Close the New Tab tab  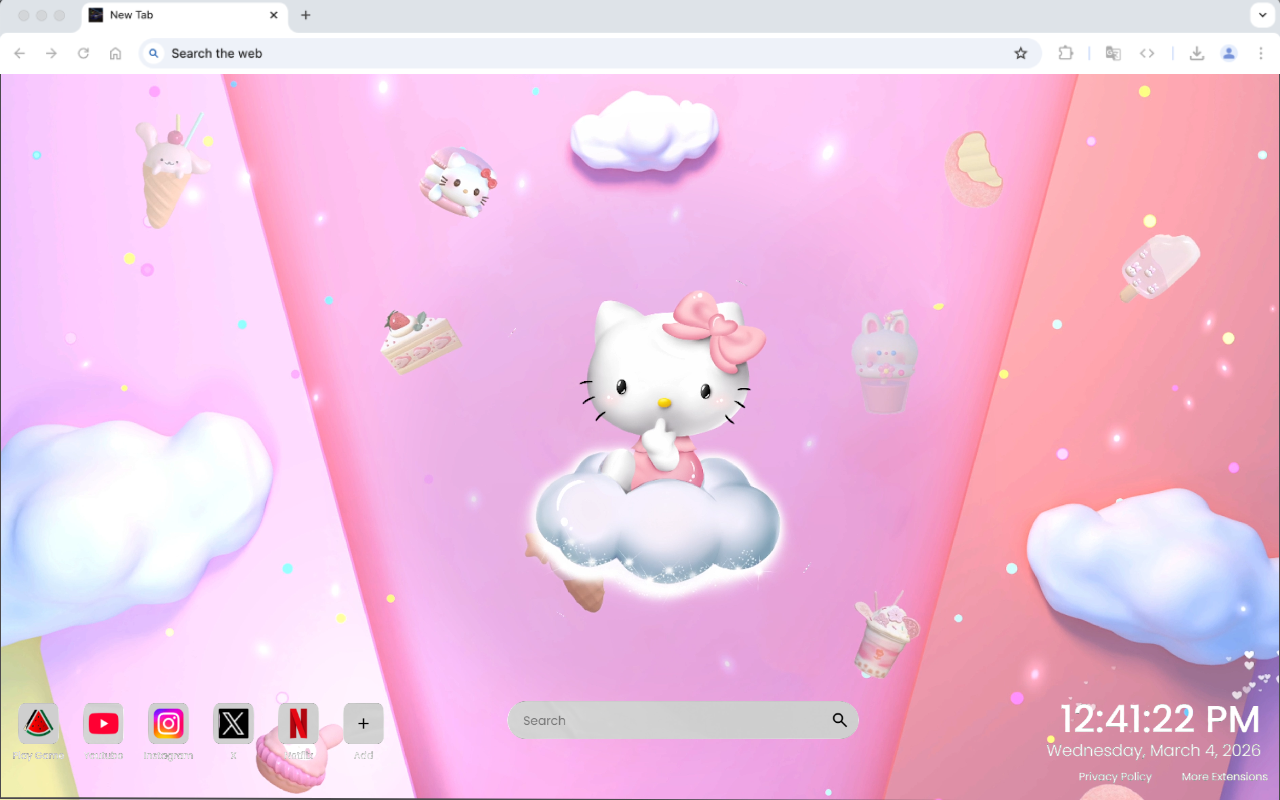click(274, 16)
